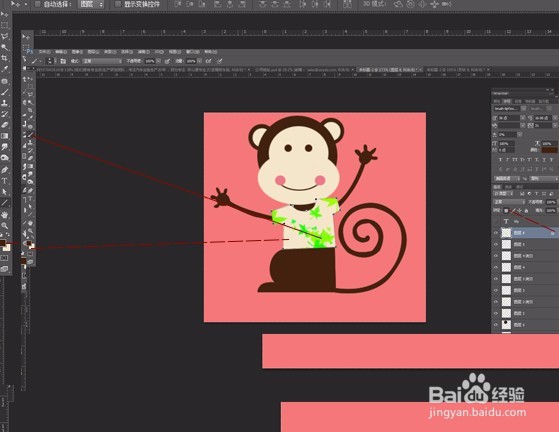Open the 文件 menu in inner window
The height and width of the screenshot is (432, 559).
pyautogui.click(x=44, y=52)
